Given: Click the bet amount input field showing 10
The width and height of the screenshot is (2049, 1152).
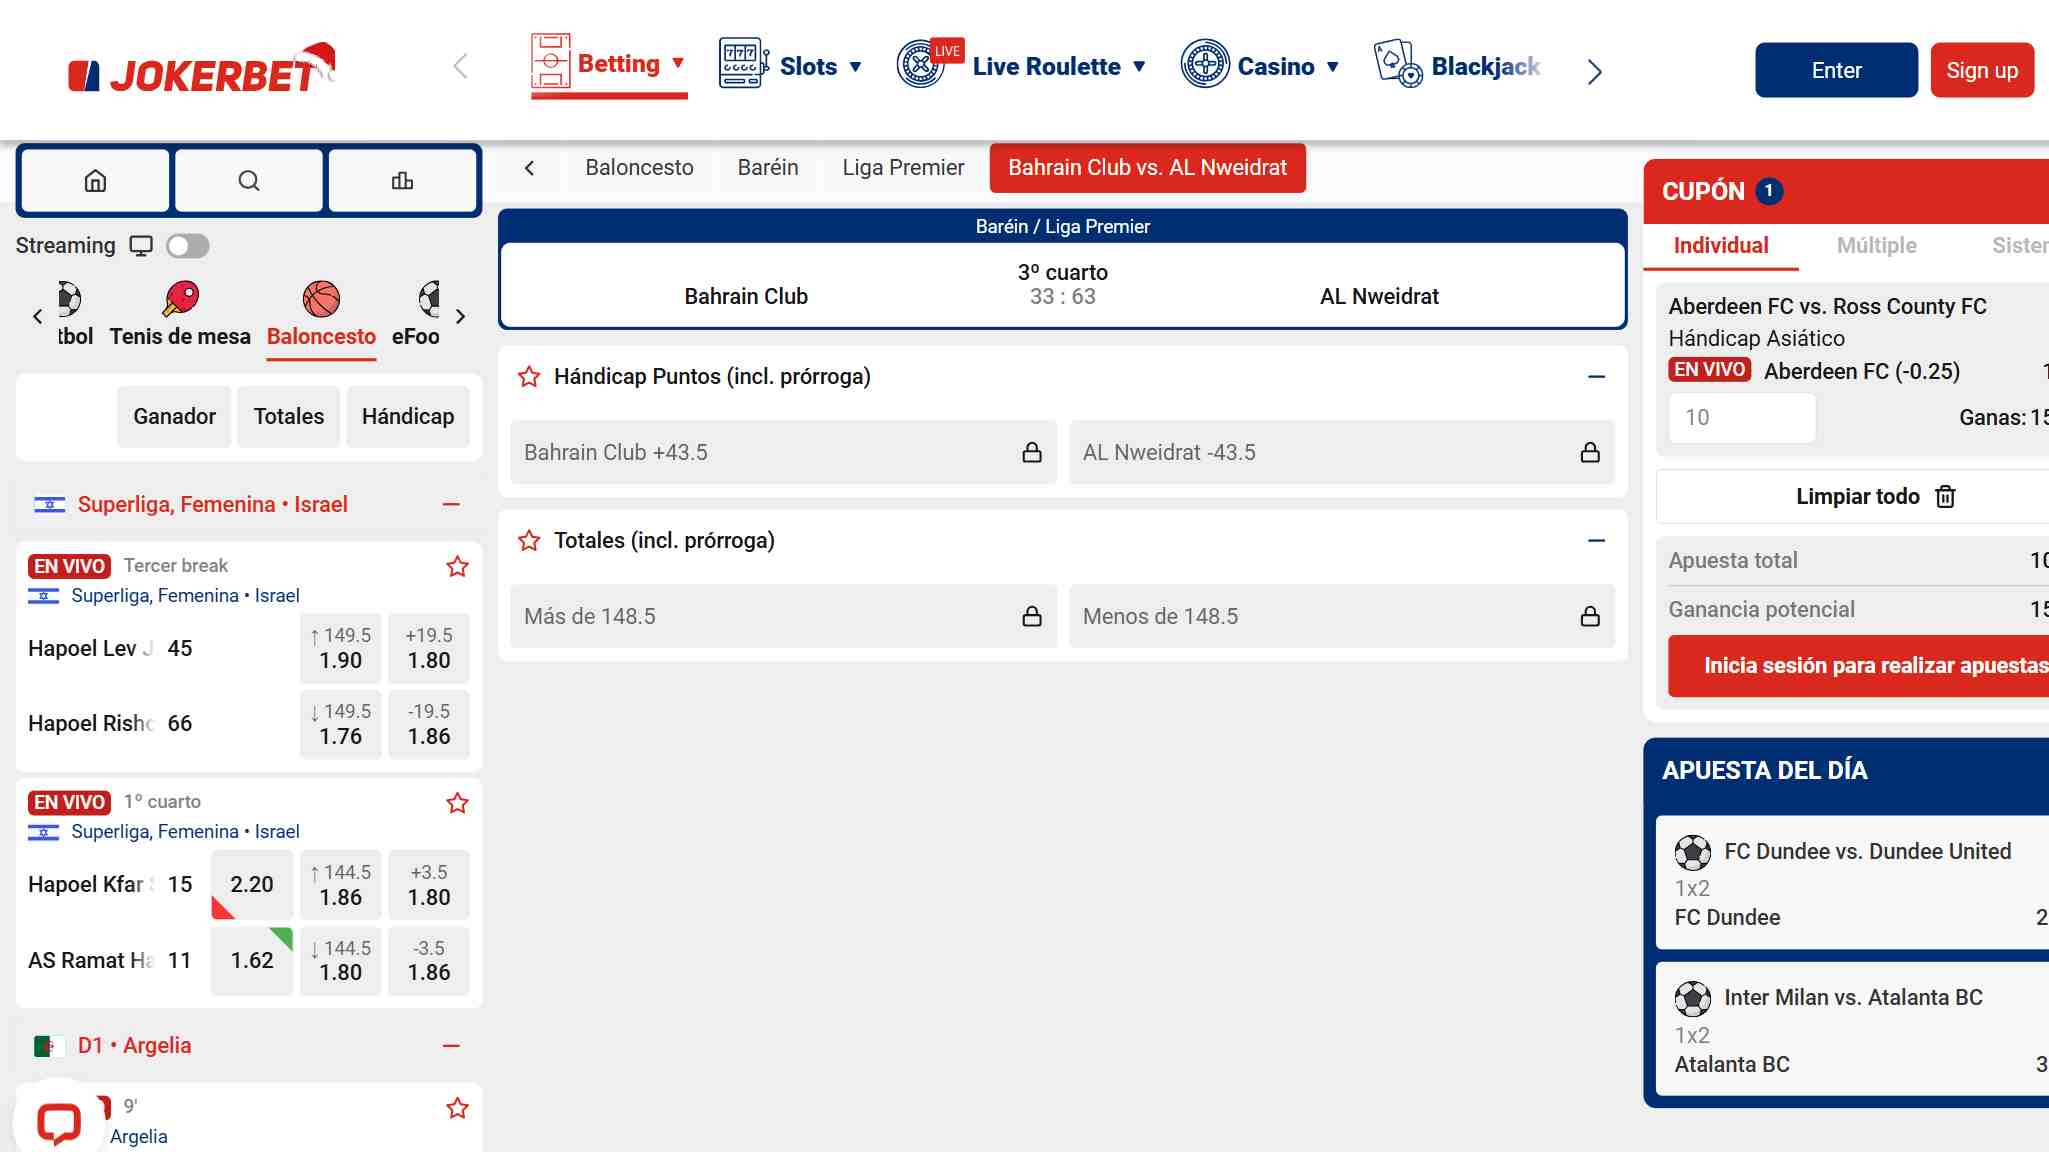Looking at the screenshot, I should coord(1742,418).
